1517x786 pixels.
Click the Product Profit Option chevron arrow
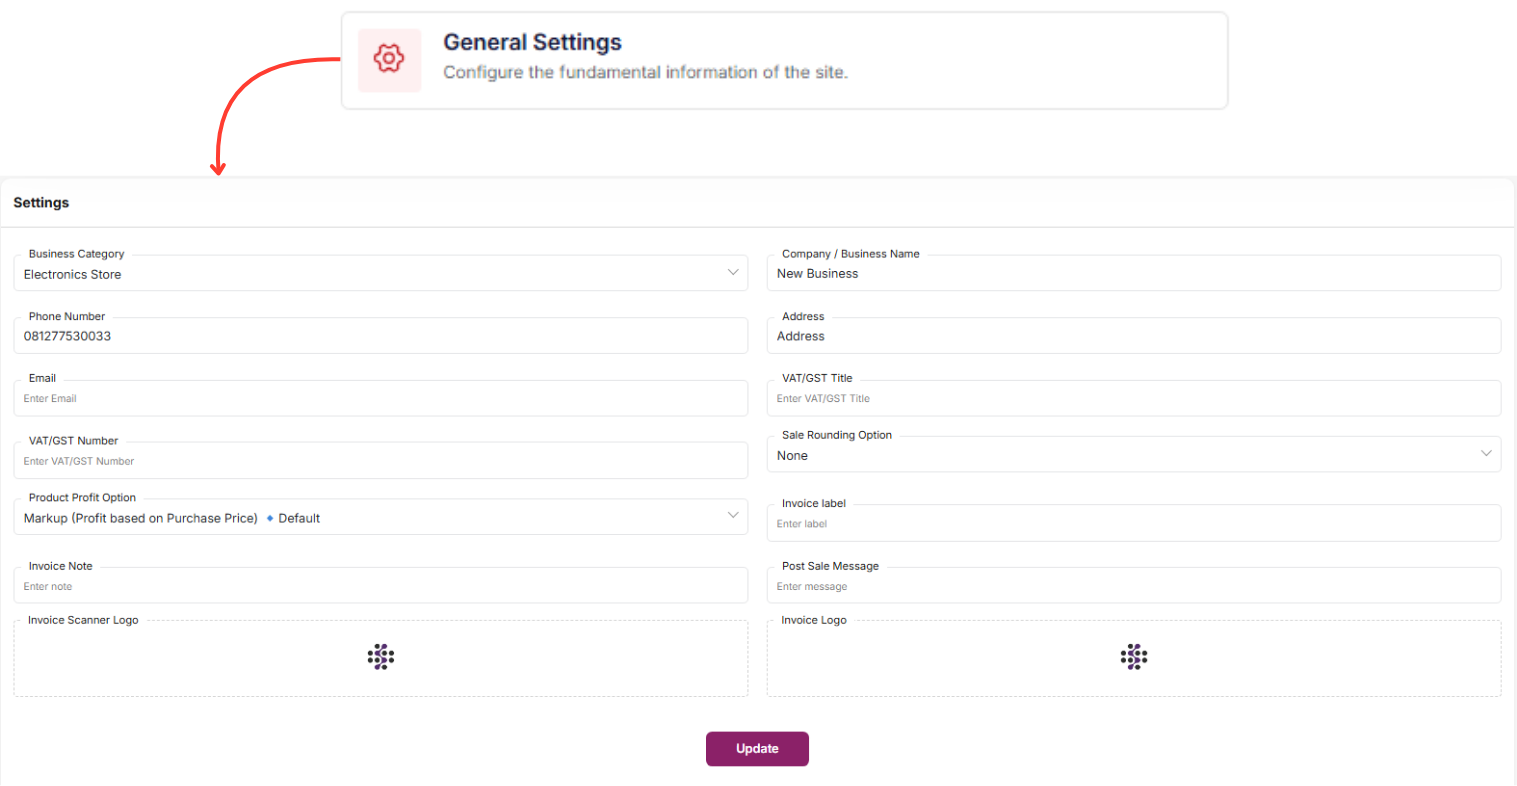[x=733, y=516]
